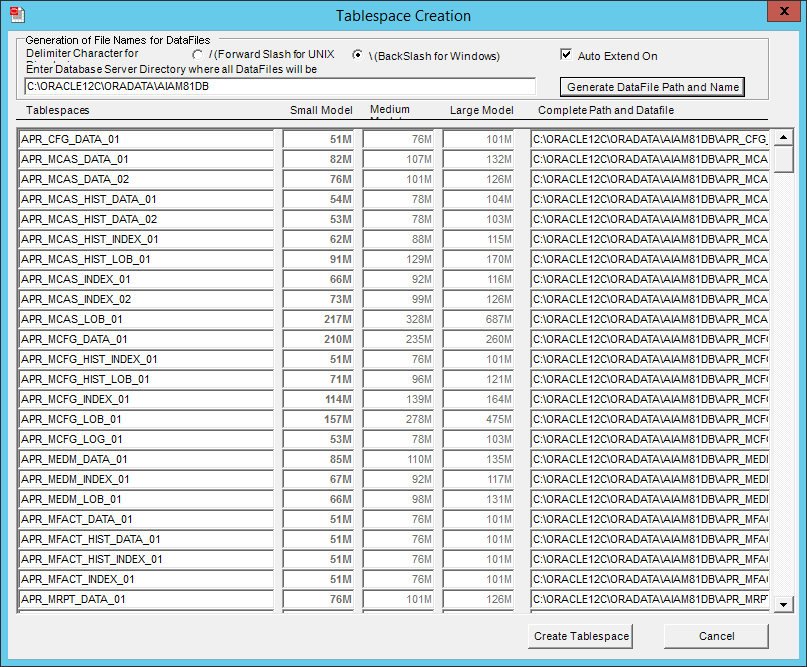Screen dimensions: 807x667
Task: Click Medium Model size 129M for APR_MCAS_HIST_LOB_01
Action: (x=398, y=259)
